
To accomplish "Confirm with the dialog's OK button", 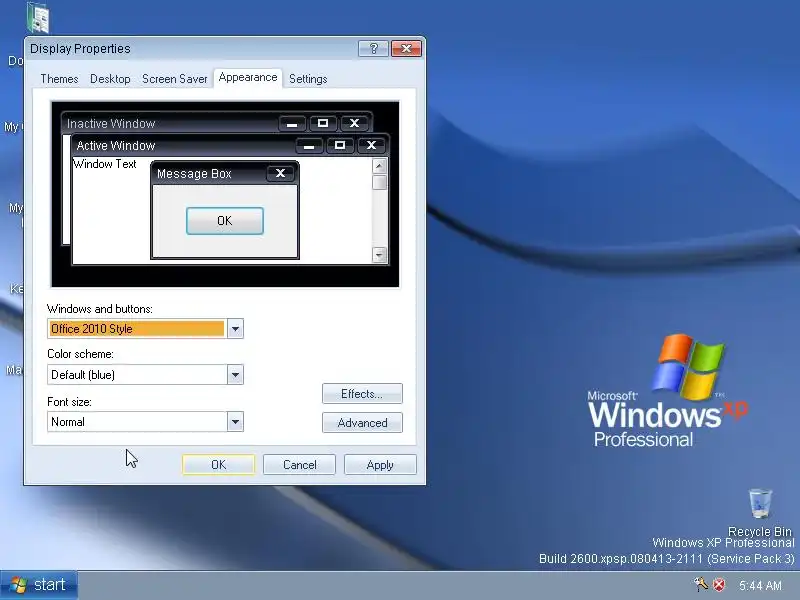I will click(218, 465).
